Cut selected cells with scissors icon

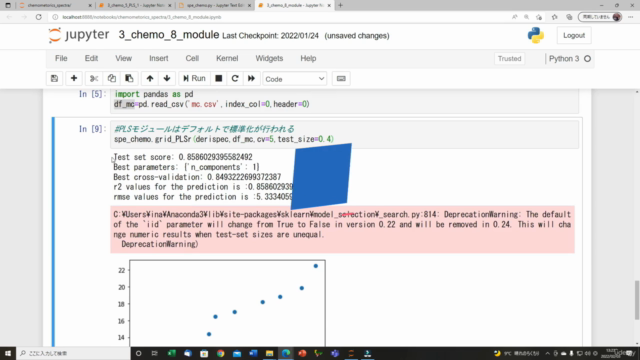94,78
